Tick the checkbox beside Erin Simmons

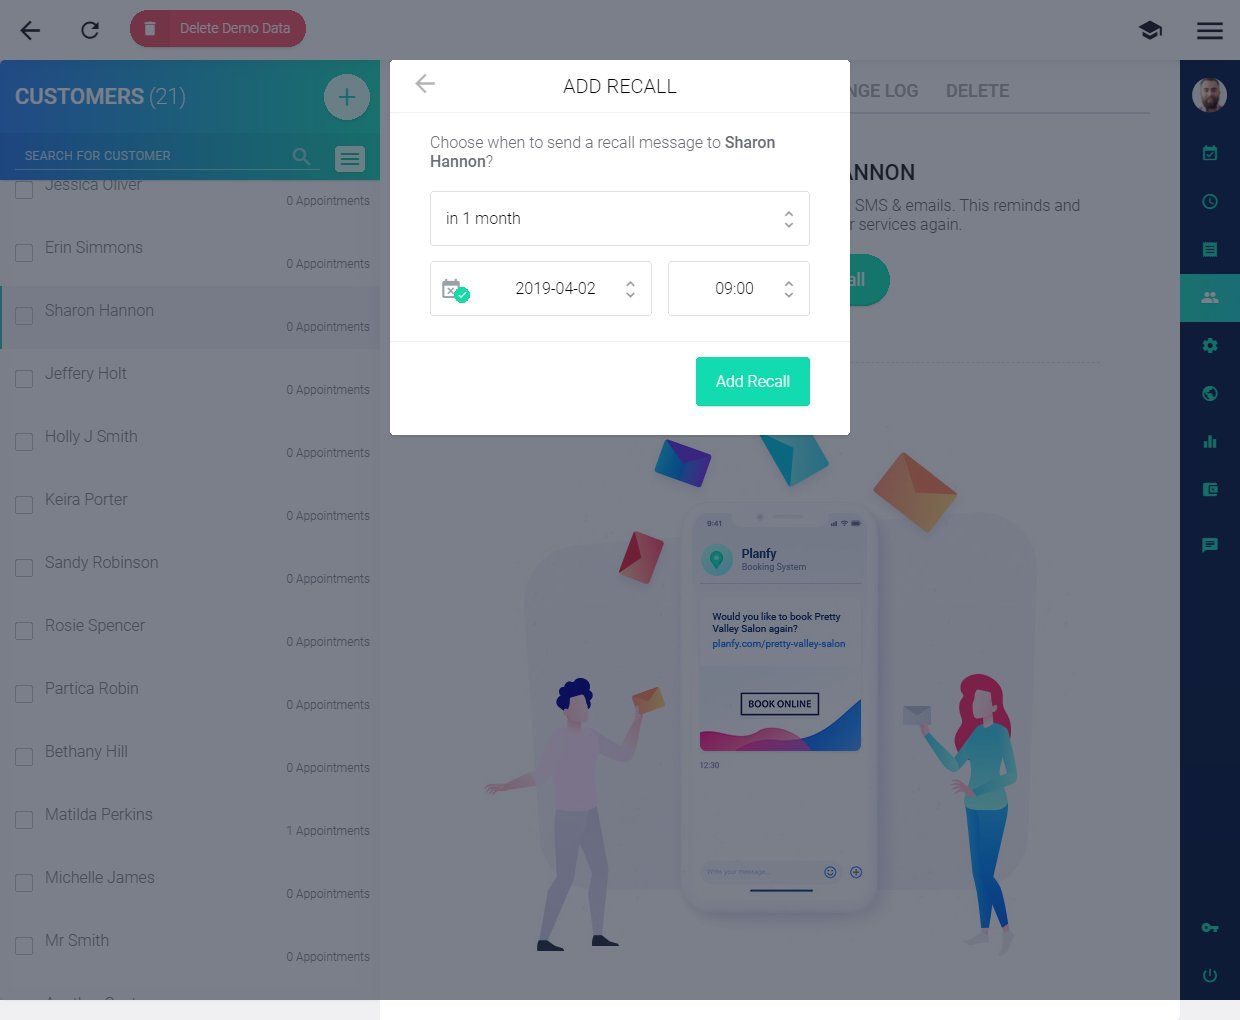24,253
